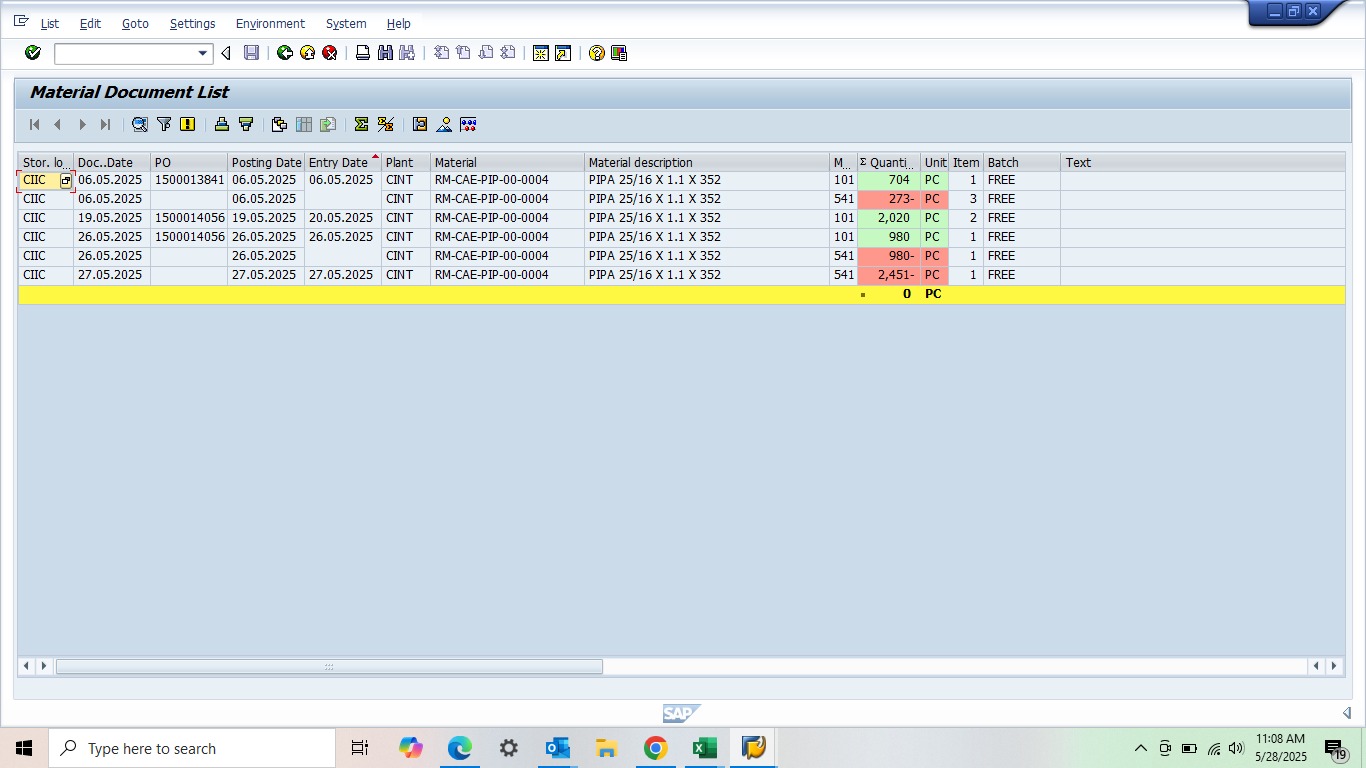Open Excel from the Windows taskbar
This screenshot has width=1366, height=768.
pos(704,748)
